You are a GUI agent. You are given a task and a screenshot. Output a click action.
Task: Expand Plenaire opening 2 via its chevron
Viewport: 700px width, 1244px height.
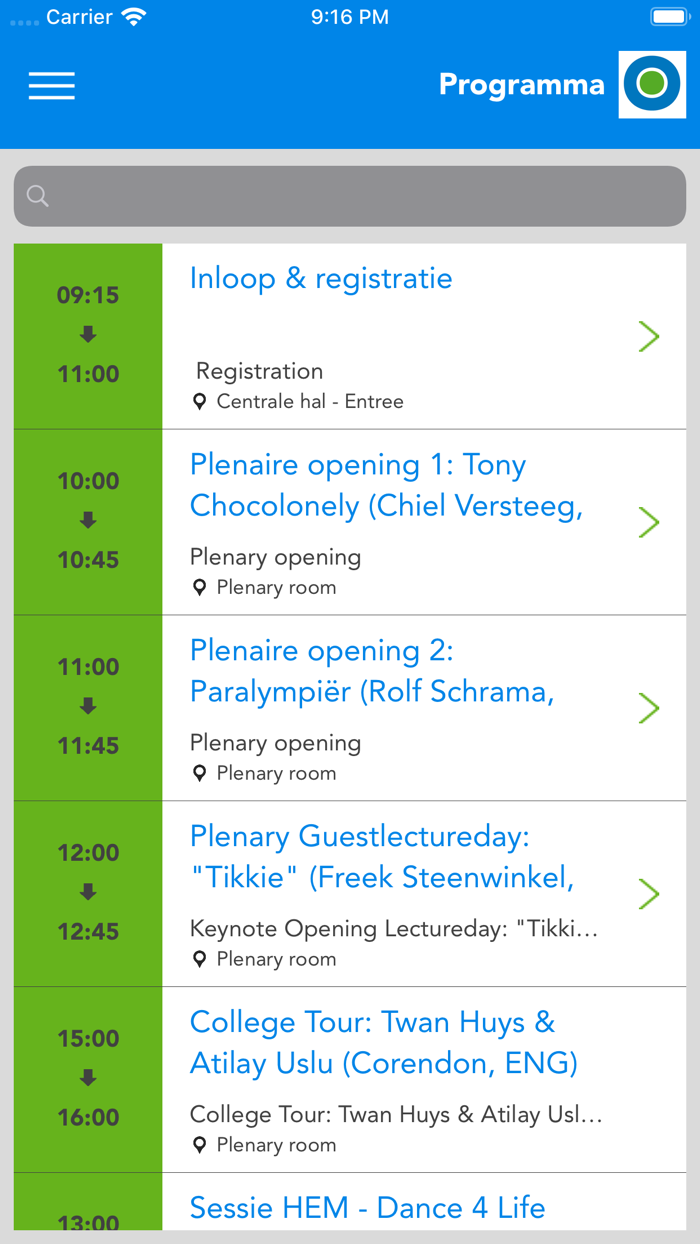click(x=650, y=708)
